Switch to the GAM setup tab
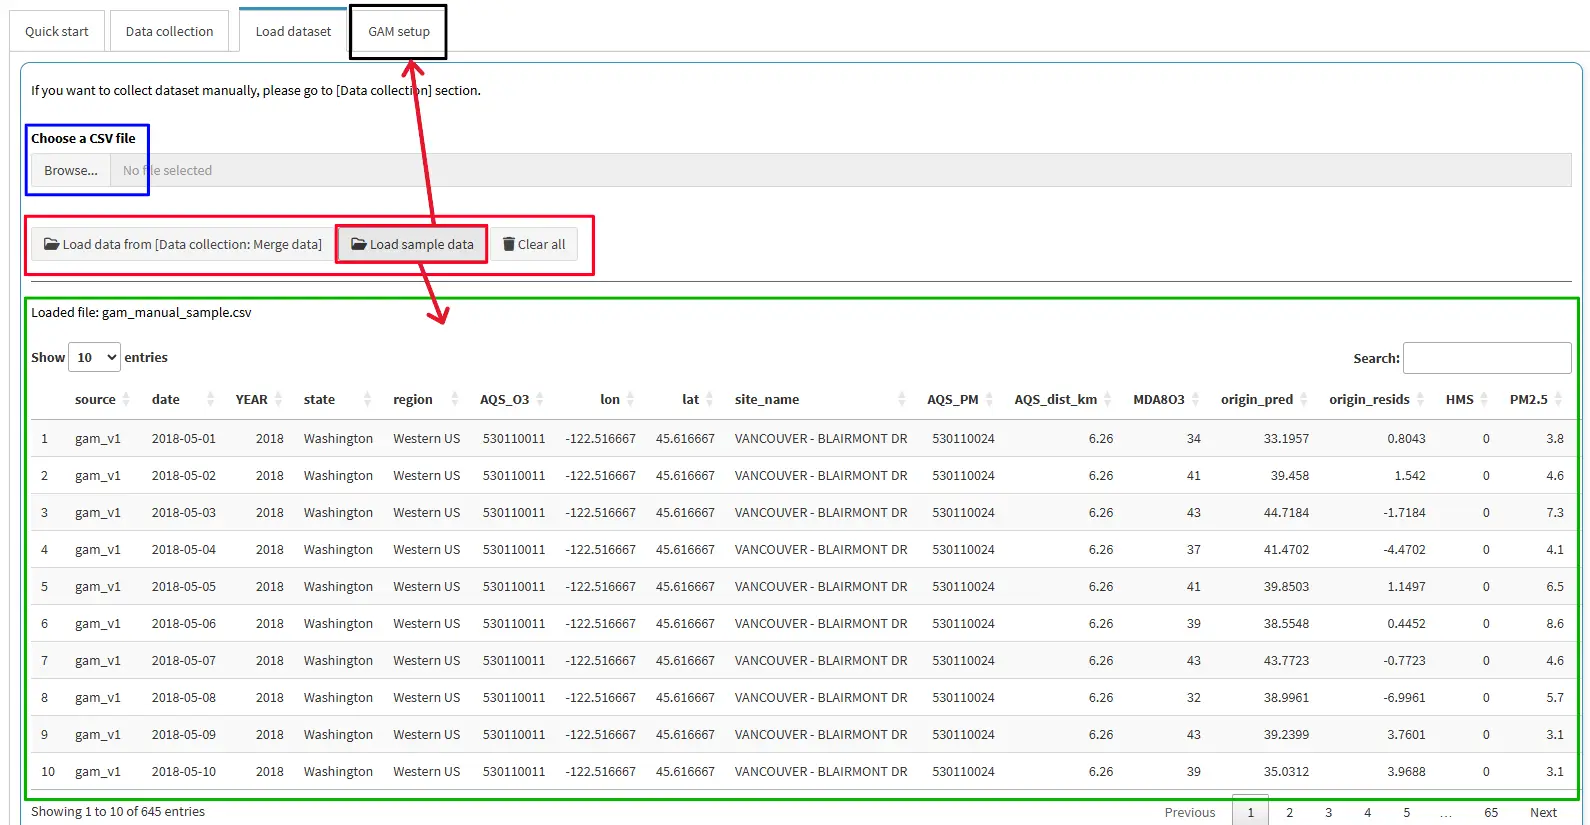The height and width of the screenshot is (825, 1590). click(x=398, y=32)
